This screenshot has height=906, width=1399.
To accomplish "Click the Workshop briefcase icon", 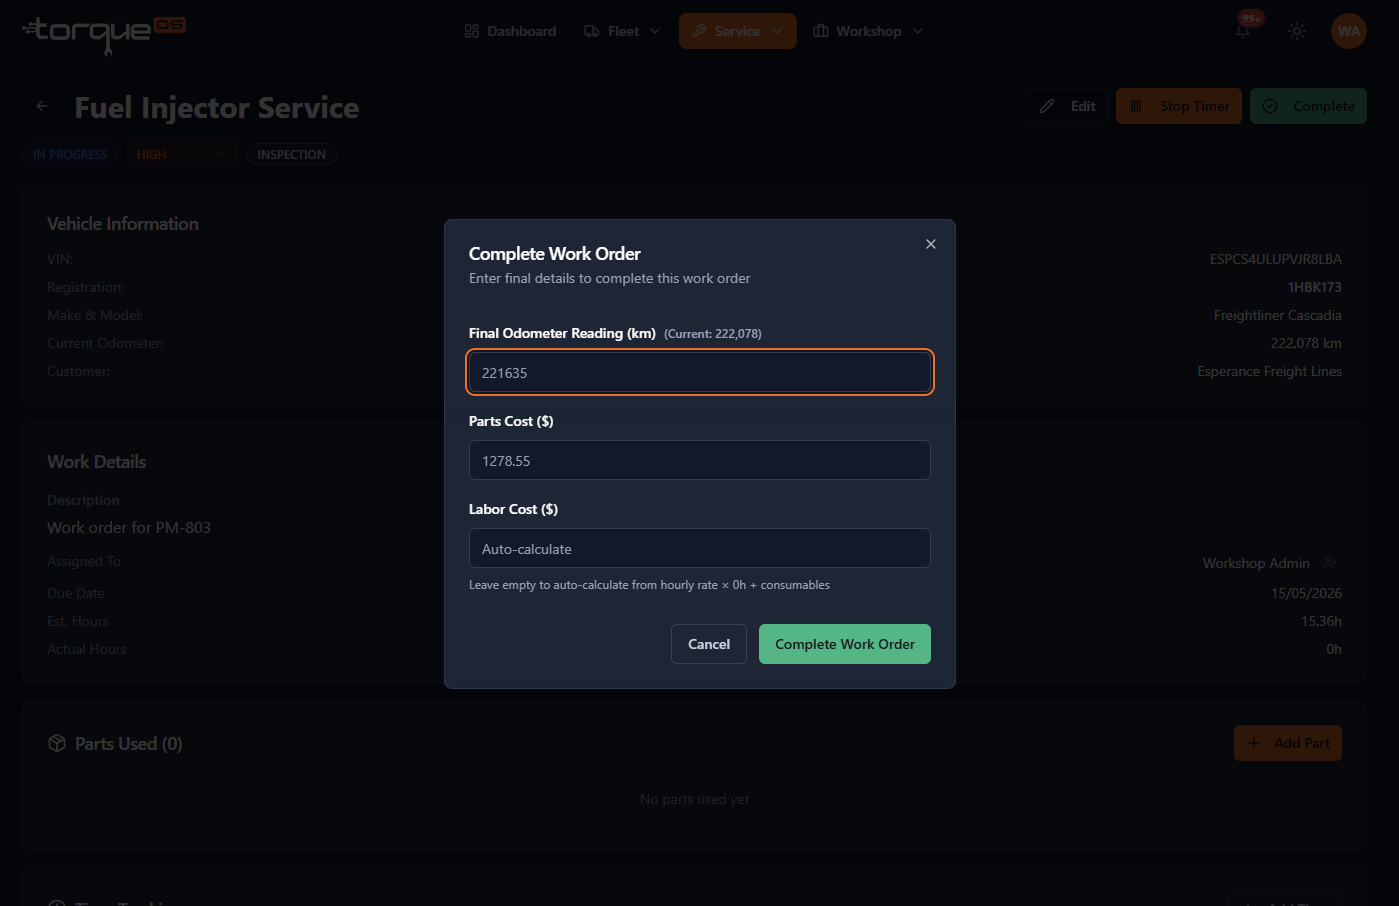I will [821, 31].
